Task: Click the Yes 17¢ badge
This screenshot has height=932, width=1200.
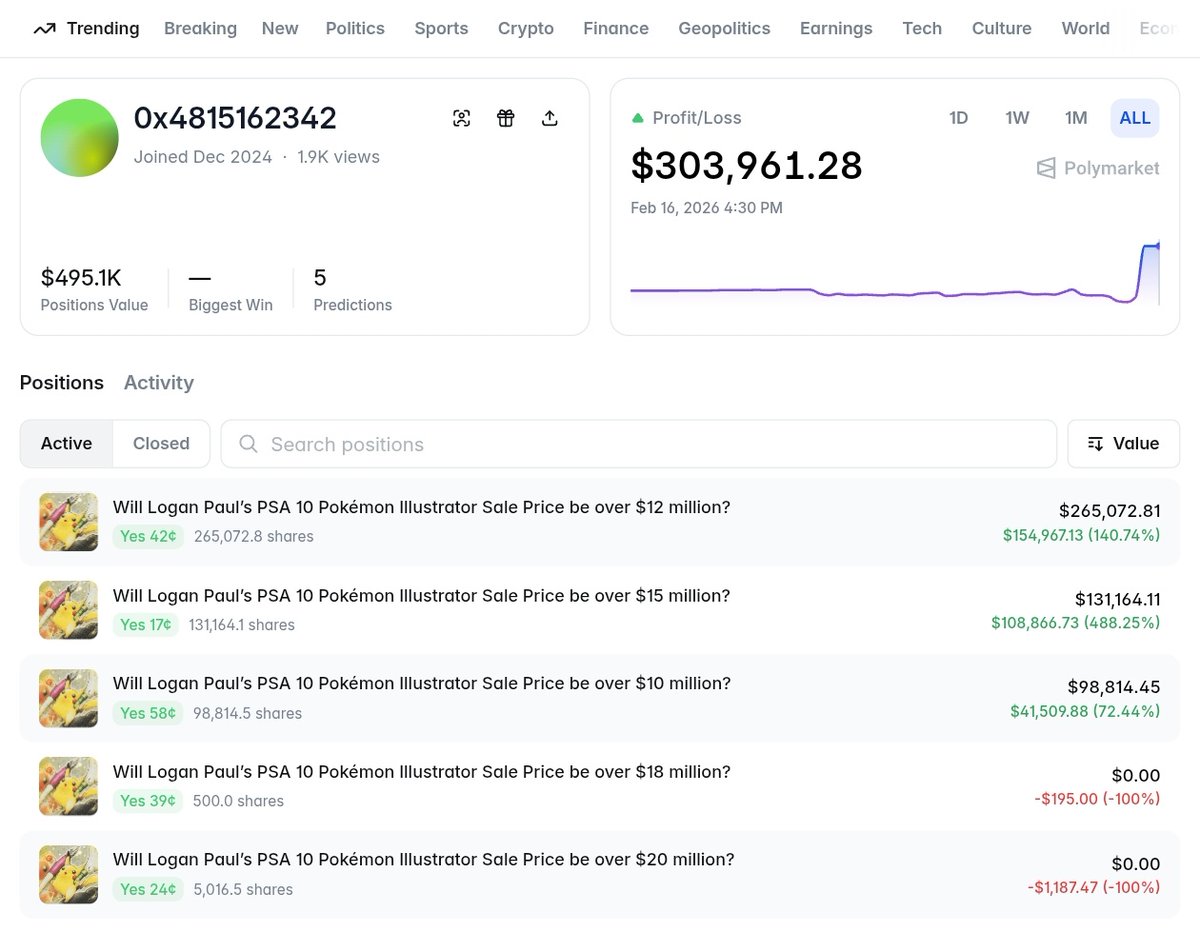Action: pos(146,625)
